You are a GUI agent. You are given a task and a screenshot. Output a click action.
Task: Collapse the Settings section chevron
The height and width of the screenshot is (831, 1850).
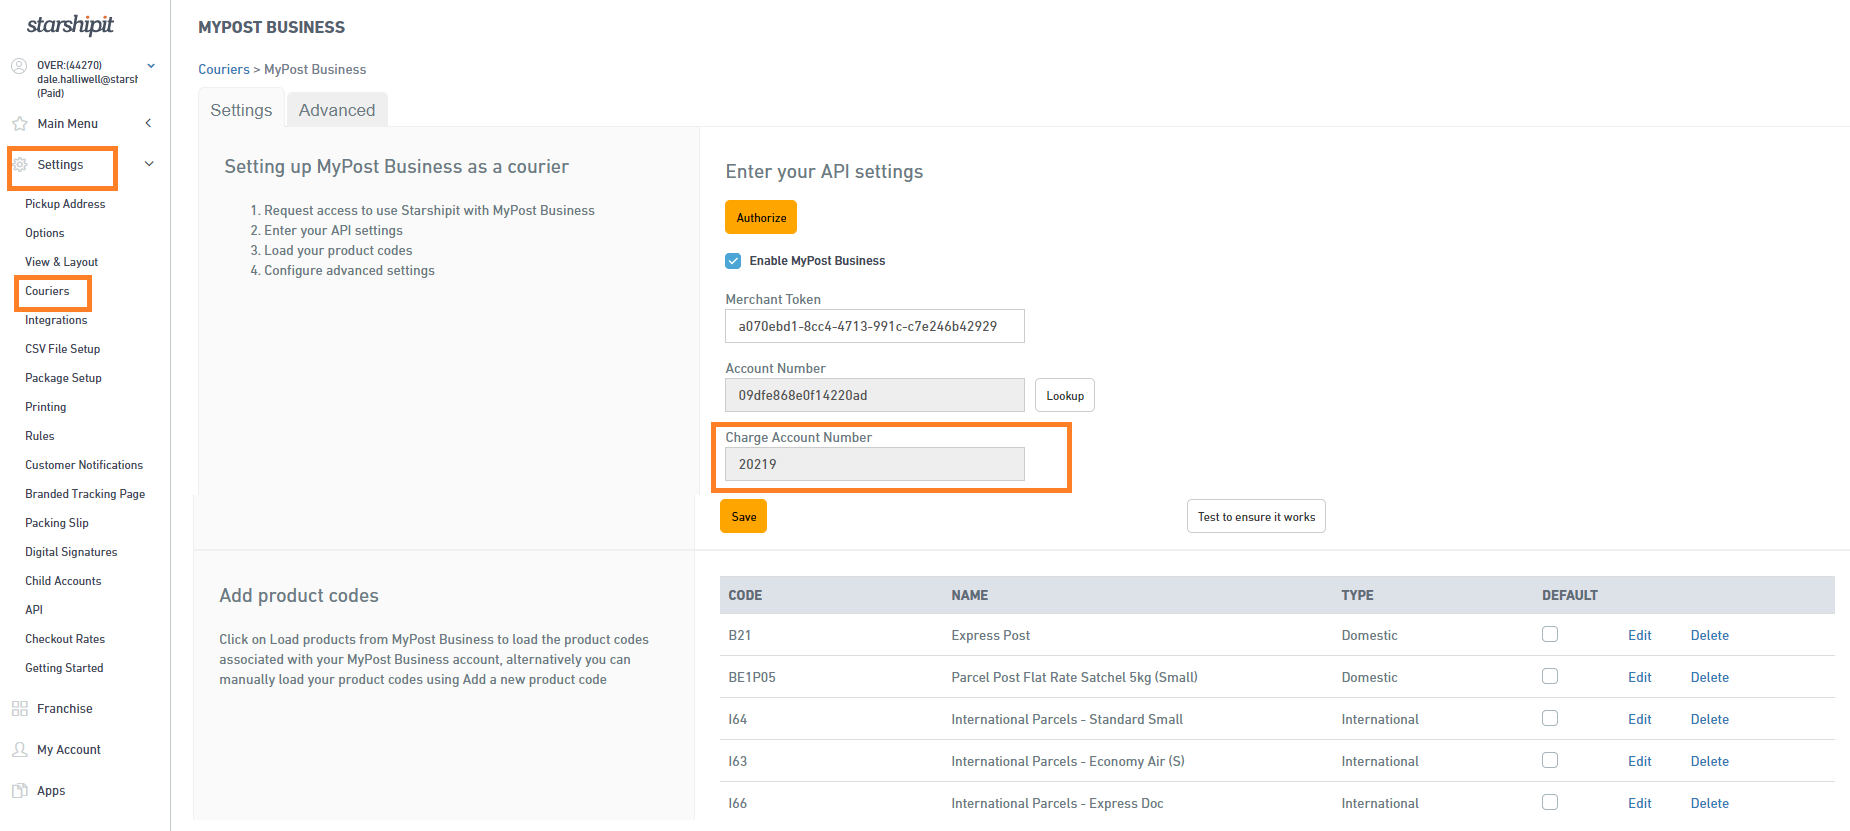[x=149, y=164]
